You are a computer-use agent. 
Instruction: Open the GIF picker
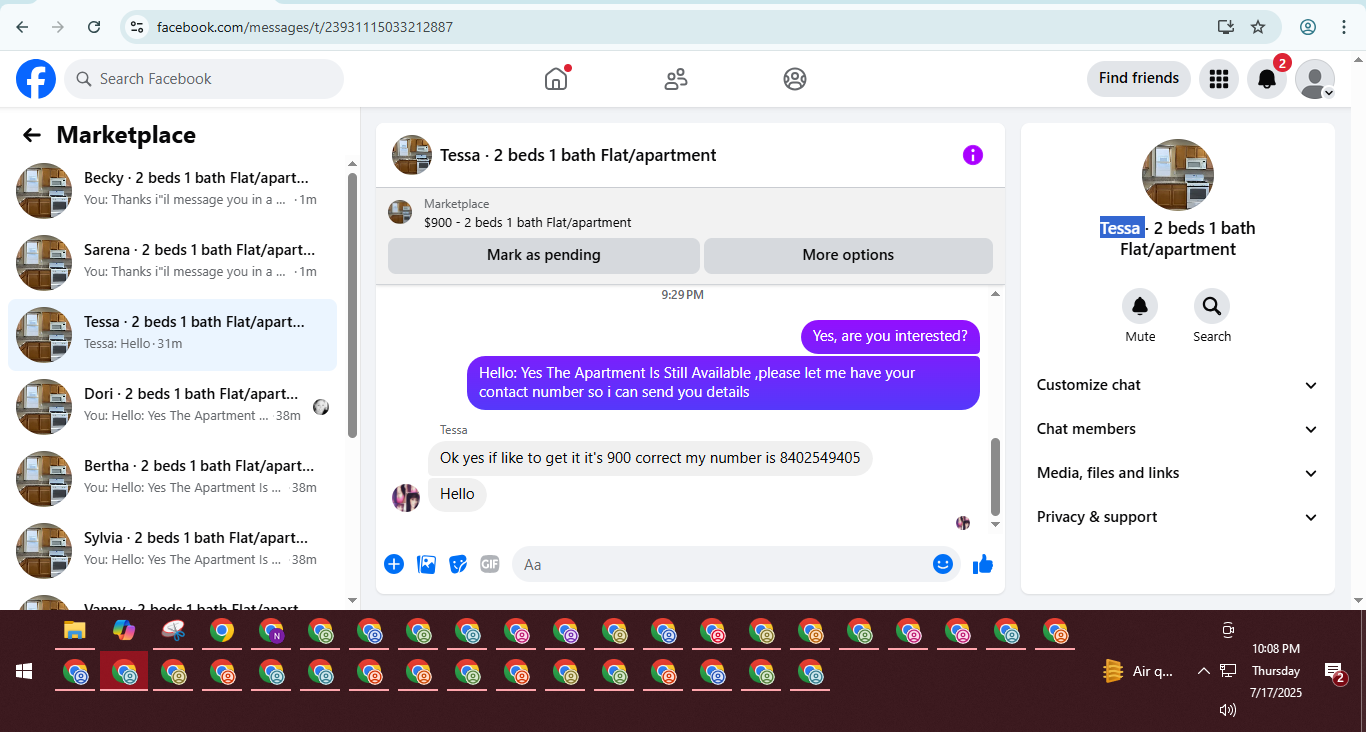tap(489, 564)
